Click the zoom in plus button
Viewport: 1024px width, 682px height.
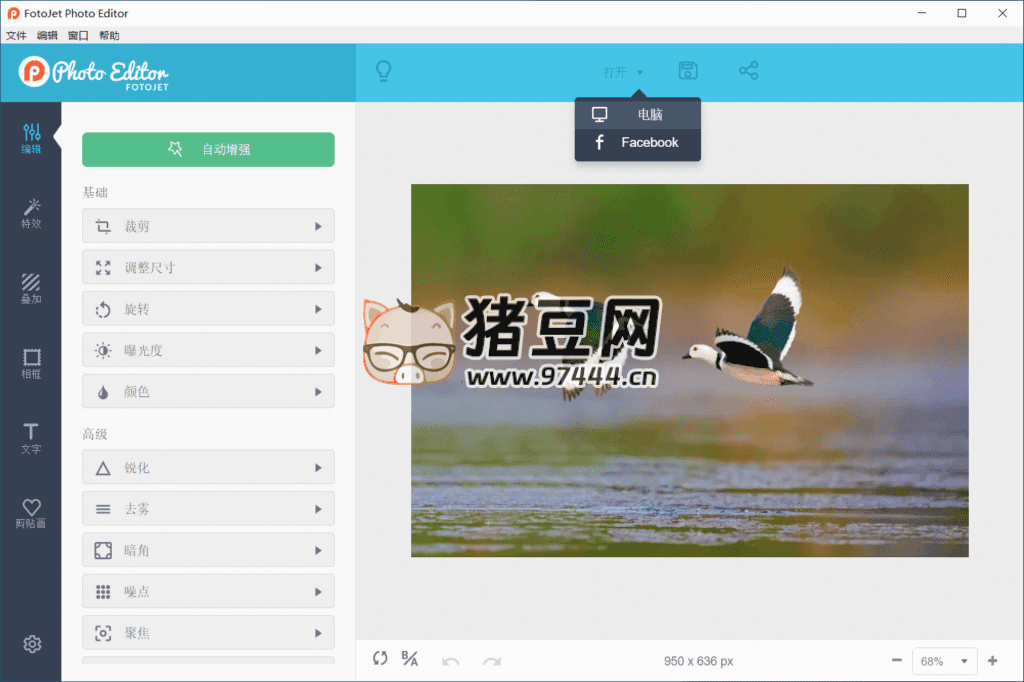click(x=992, y=661)
